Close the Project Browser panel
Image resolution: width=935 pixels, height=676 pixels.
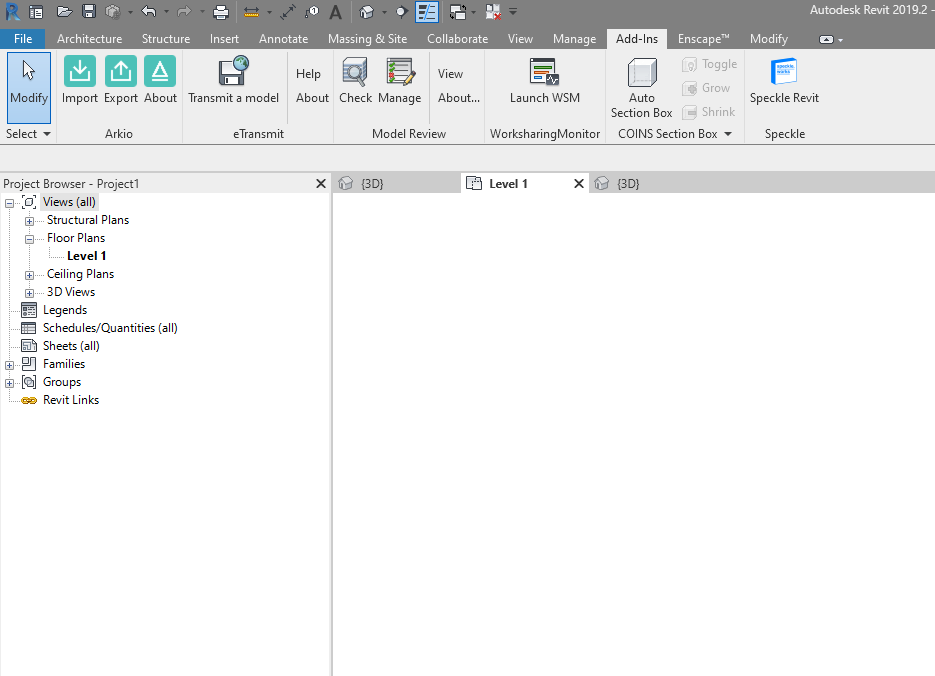tap(321, 184)
